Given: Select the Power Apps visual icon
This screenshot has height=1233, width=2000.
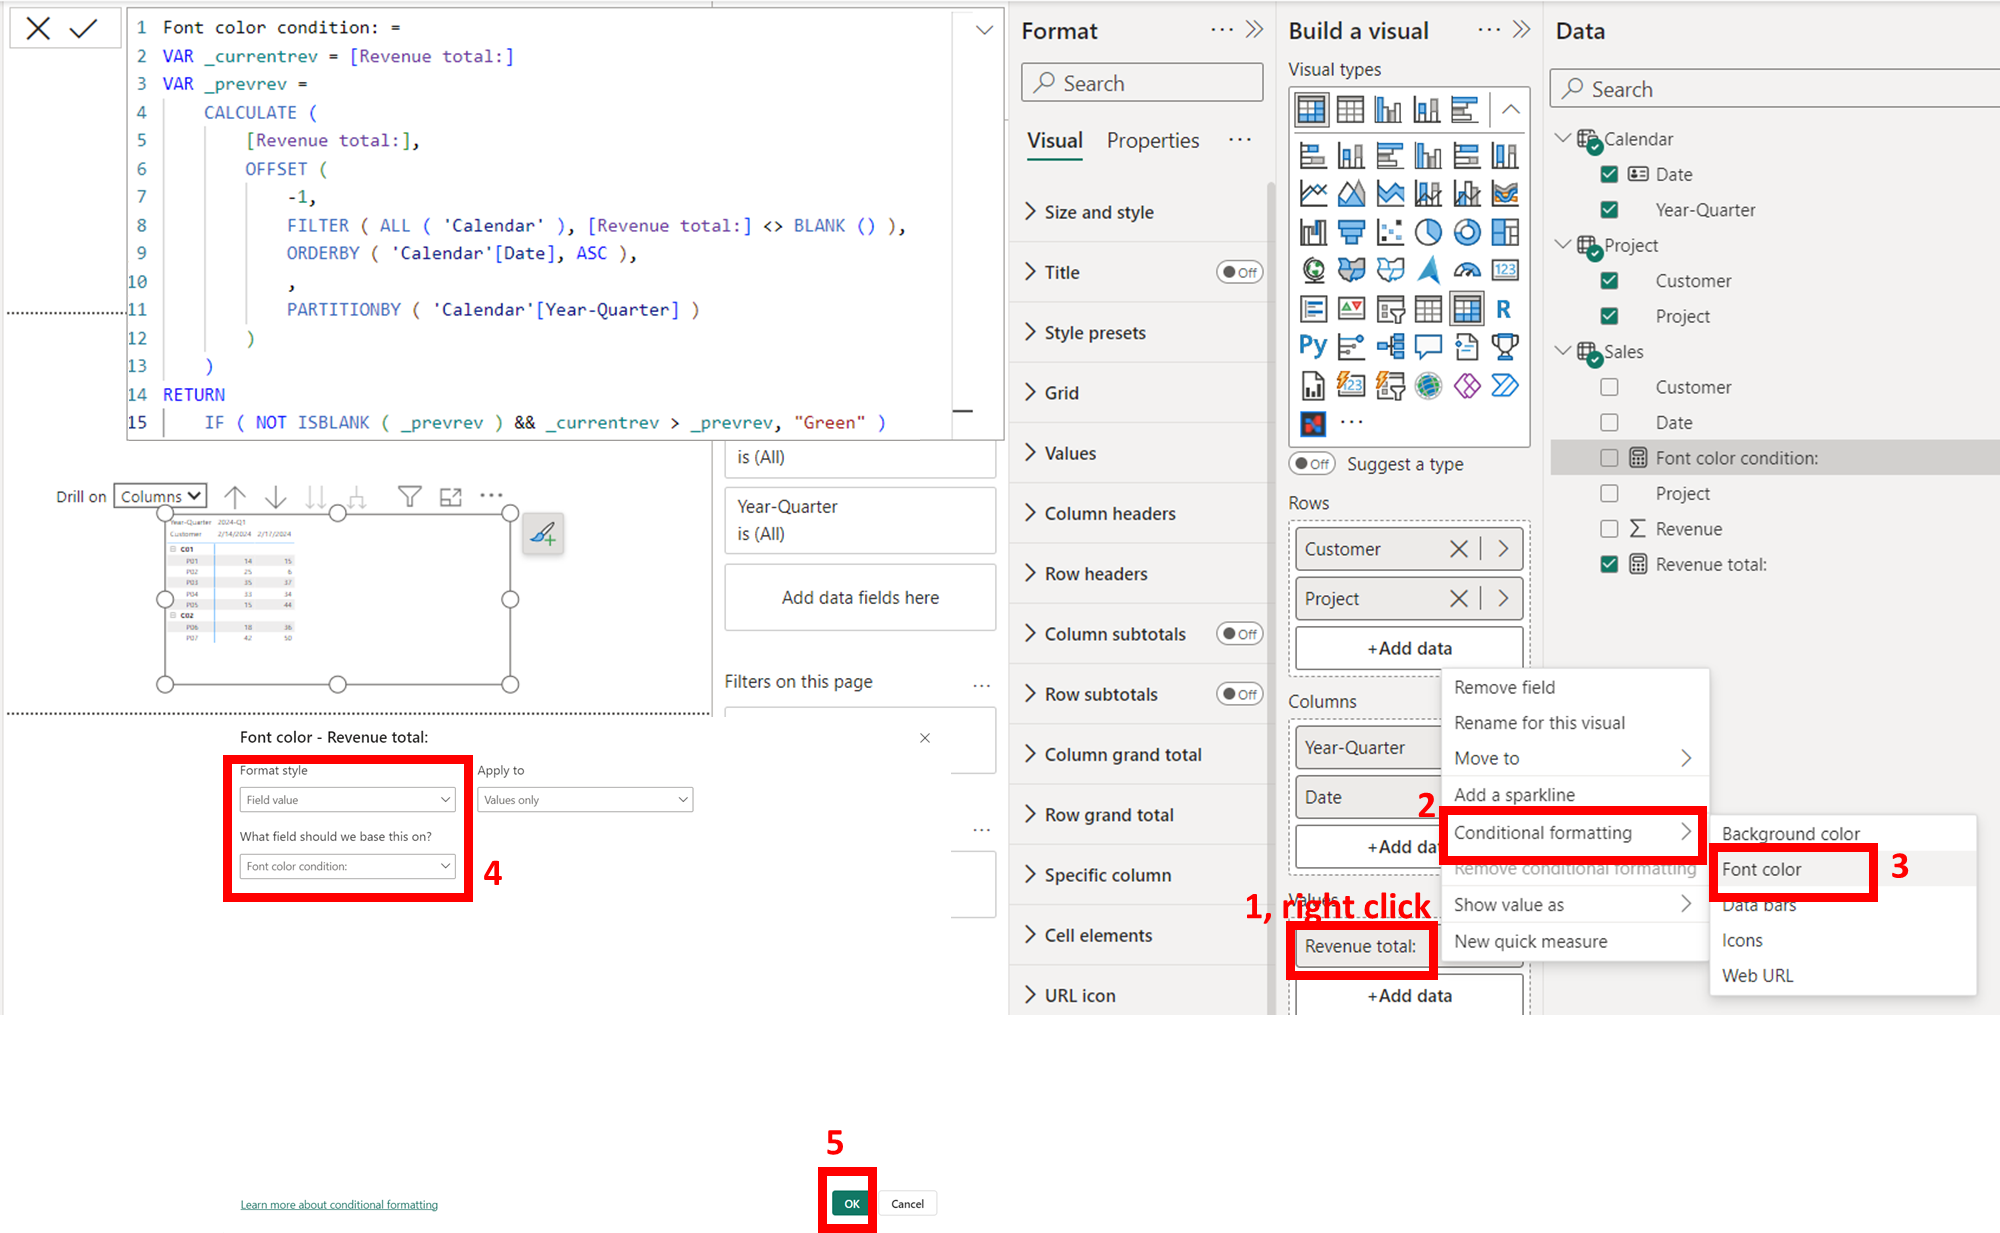Looking at the screenshot, I should coord(1467,385).
